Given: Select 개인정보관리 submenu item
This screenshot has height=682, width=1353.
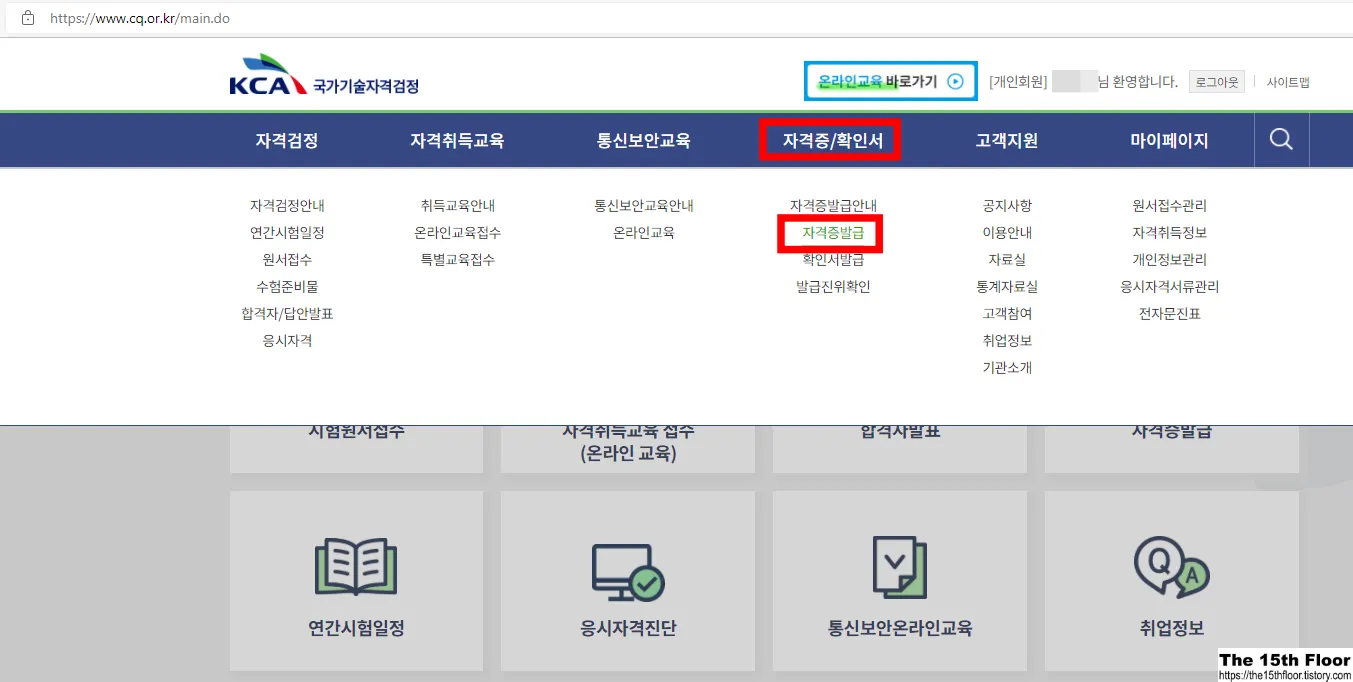Looking at the screenshot, I should pos(1170,260).
